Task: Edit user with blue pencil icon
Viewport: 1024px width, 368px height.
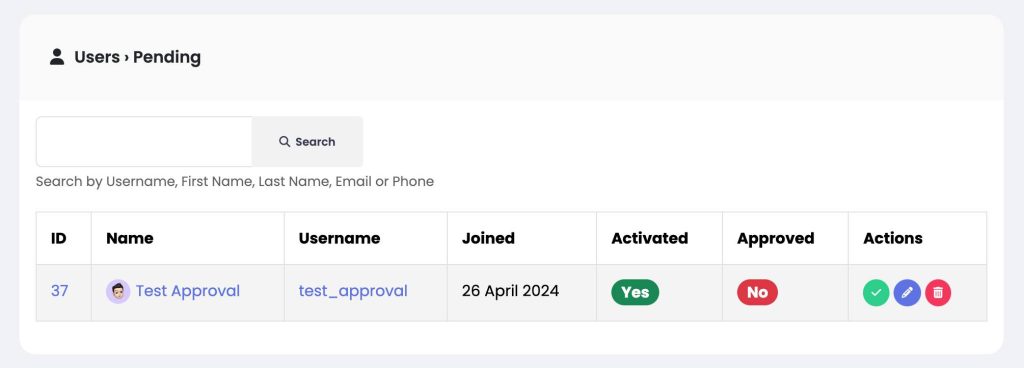Action: pyautogui.click(x=907, y=293)
